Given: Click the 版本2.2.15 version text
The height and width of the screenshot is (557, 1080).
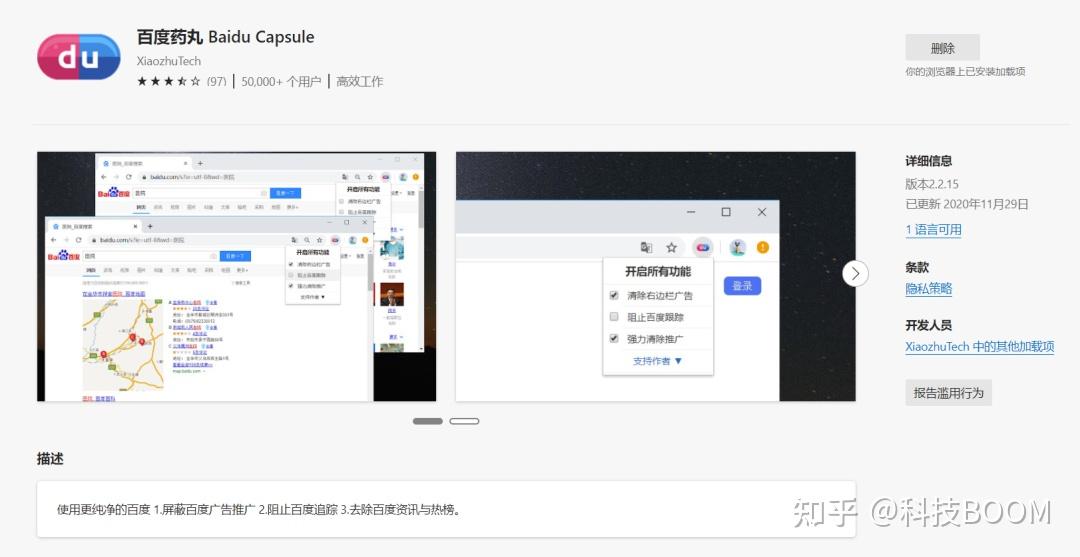Looking at the screenshot, I should point(931,185).
